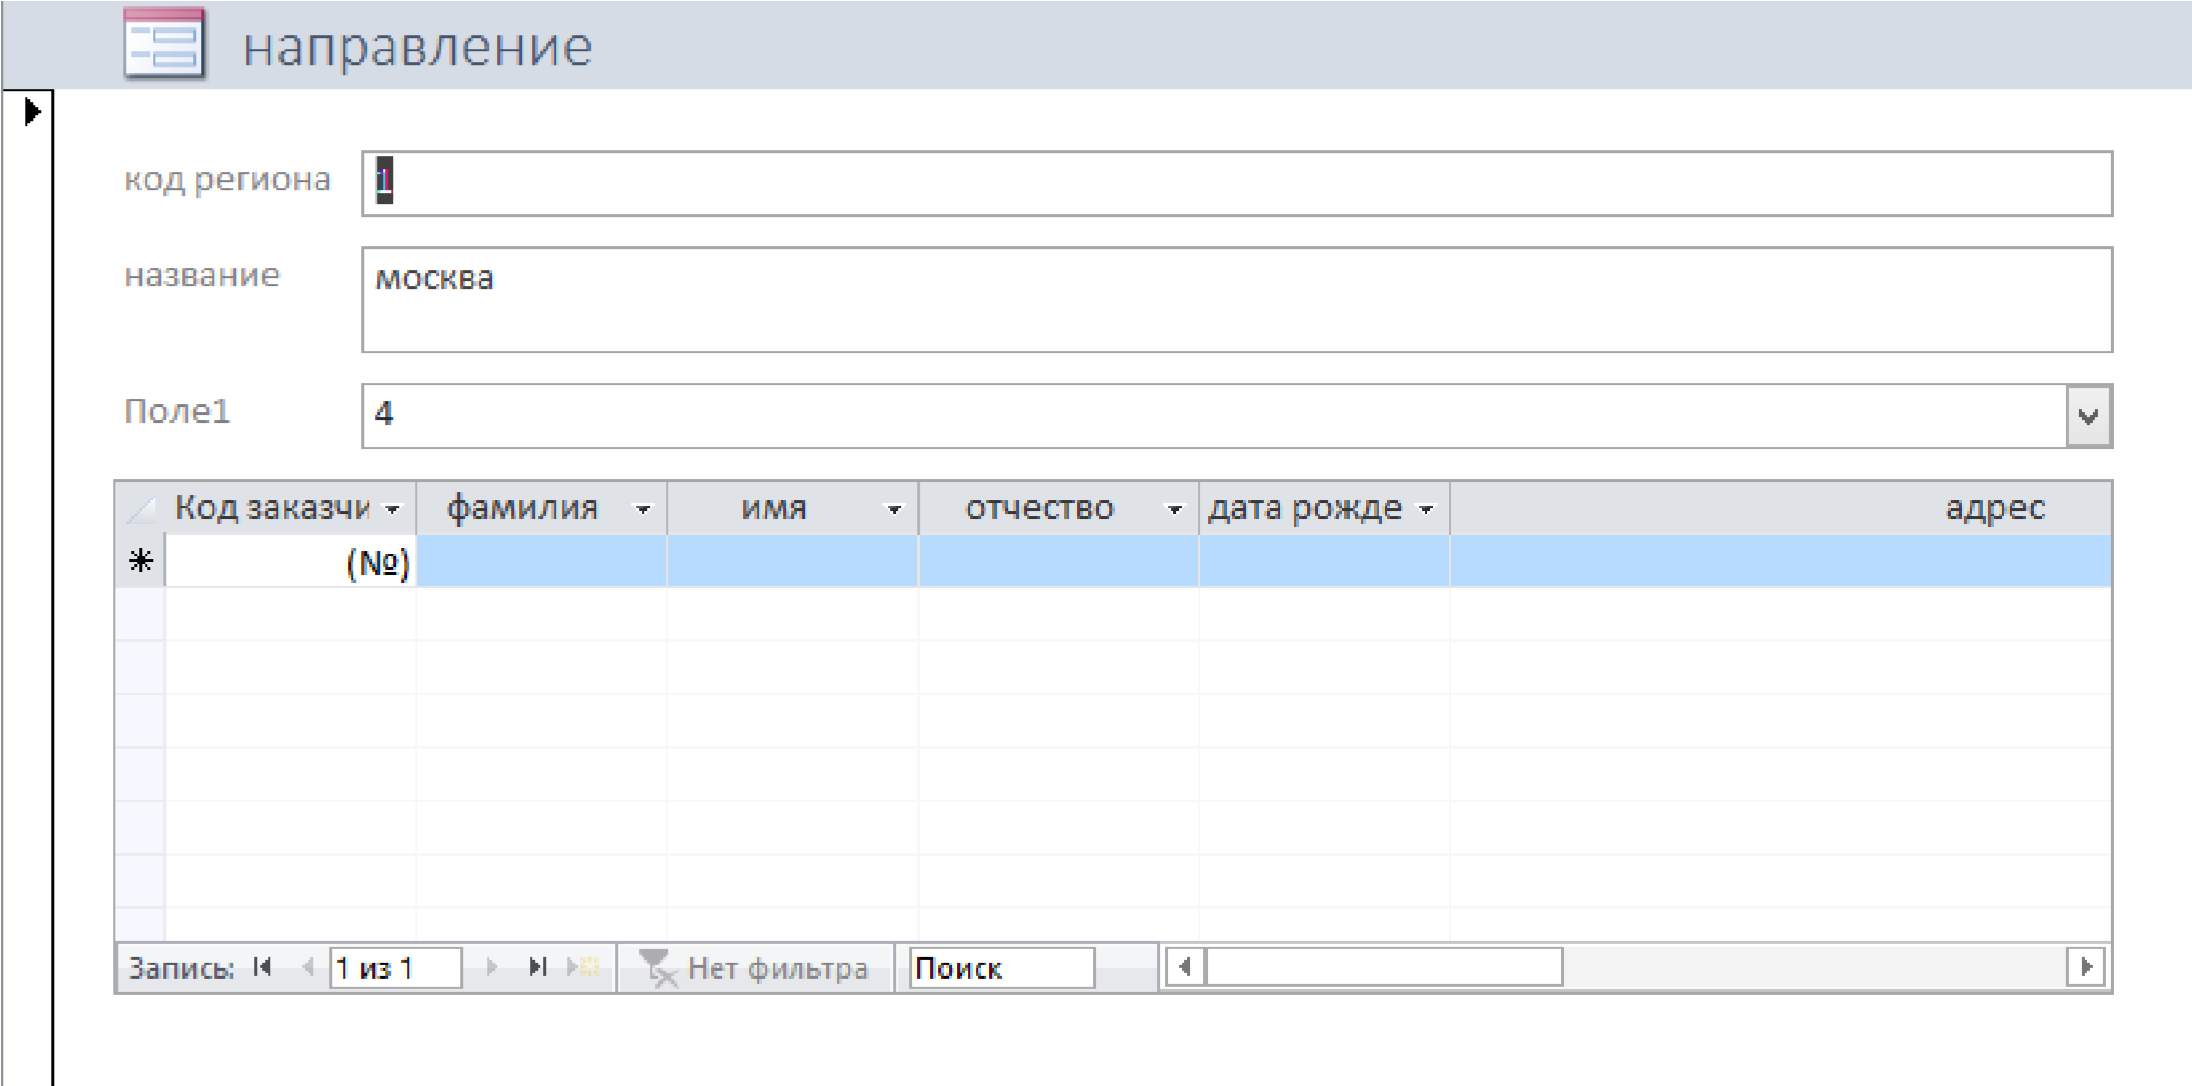Screen dimensions: 2192x1086
Task: Click the left arrow of the horizontal scrollbar
Action: tap(1185, 967)
